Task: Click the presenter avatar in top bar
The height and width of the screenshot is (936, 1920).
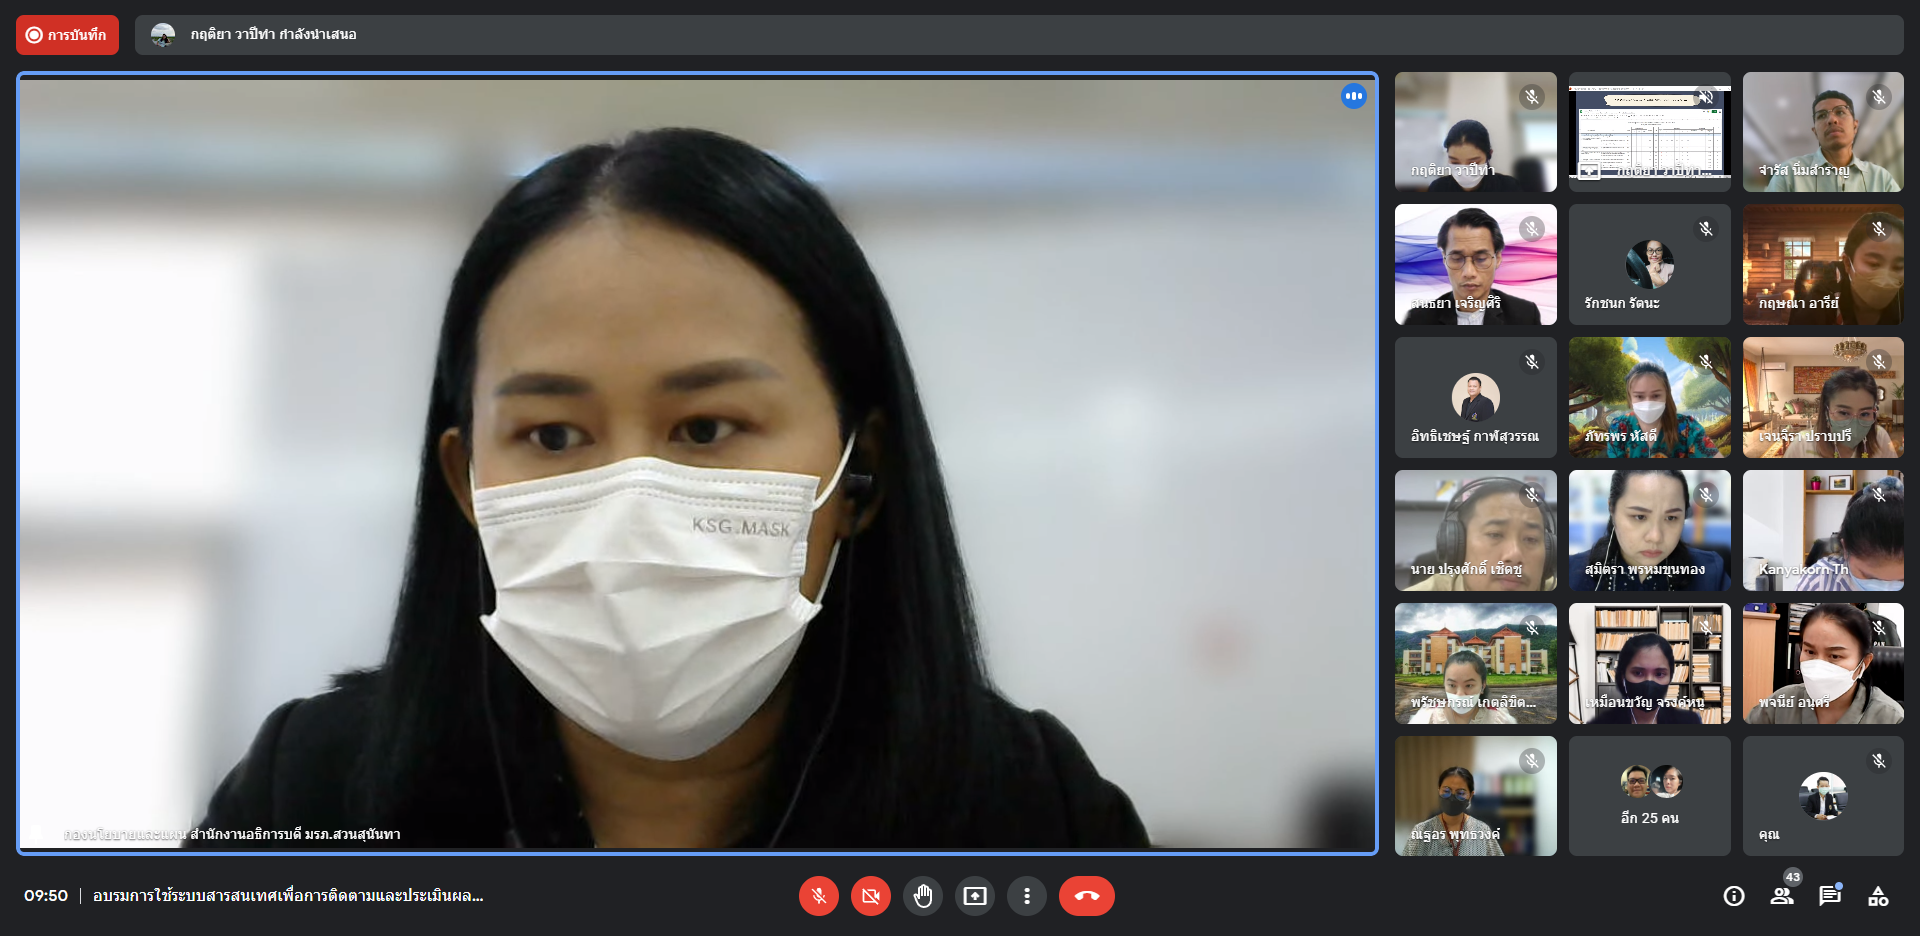Action: click(163, 35)
